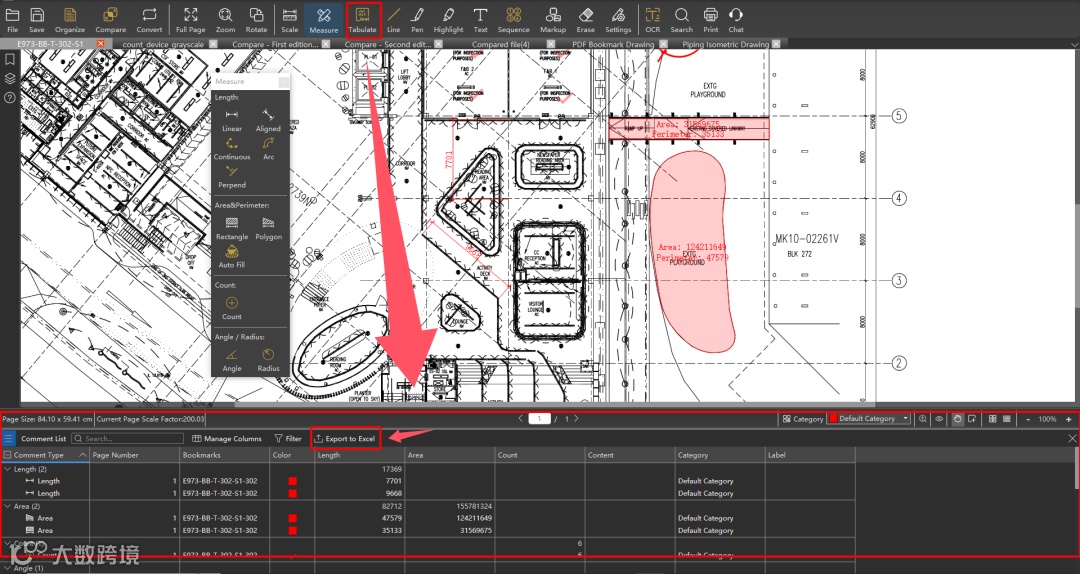Toggle the comment list hamburger button
Image resolution: width=1080 pixels, height=574 pixels.
9,438
